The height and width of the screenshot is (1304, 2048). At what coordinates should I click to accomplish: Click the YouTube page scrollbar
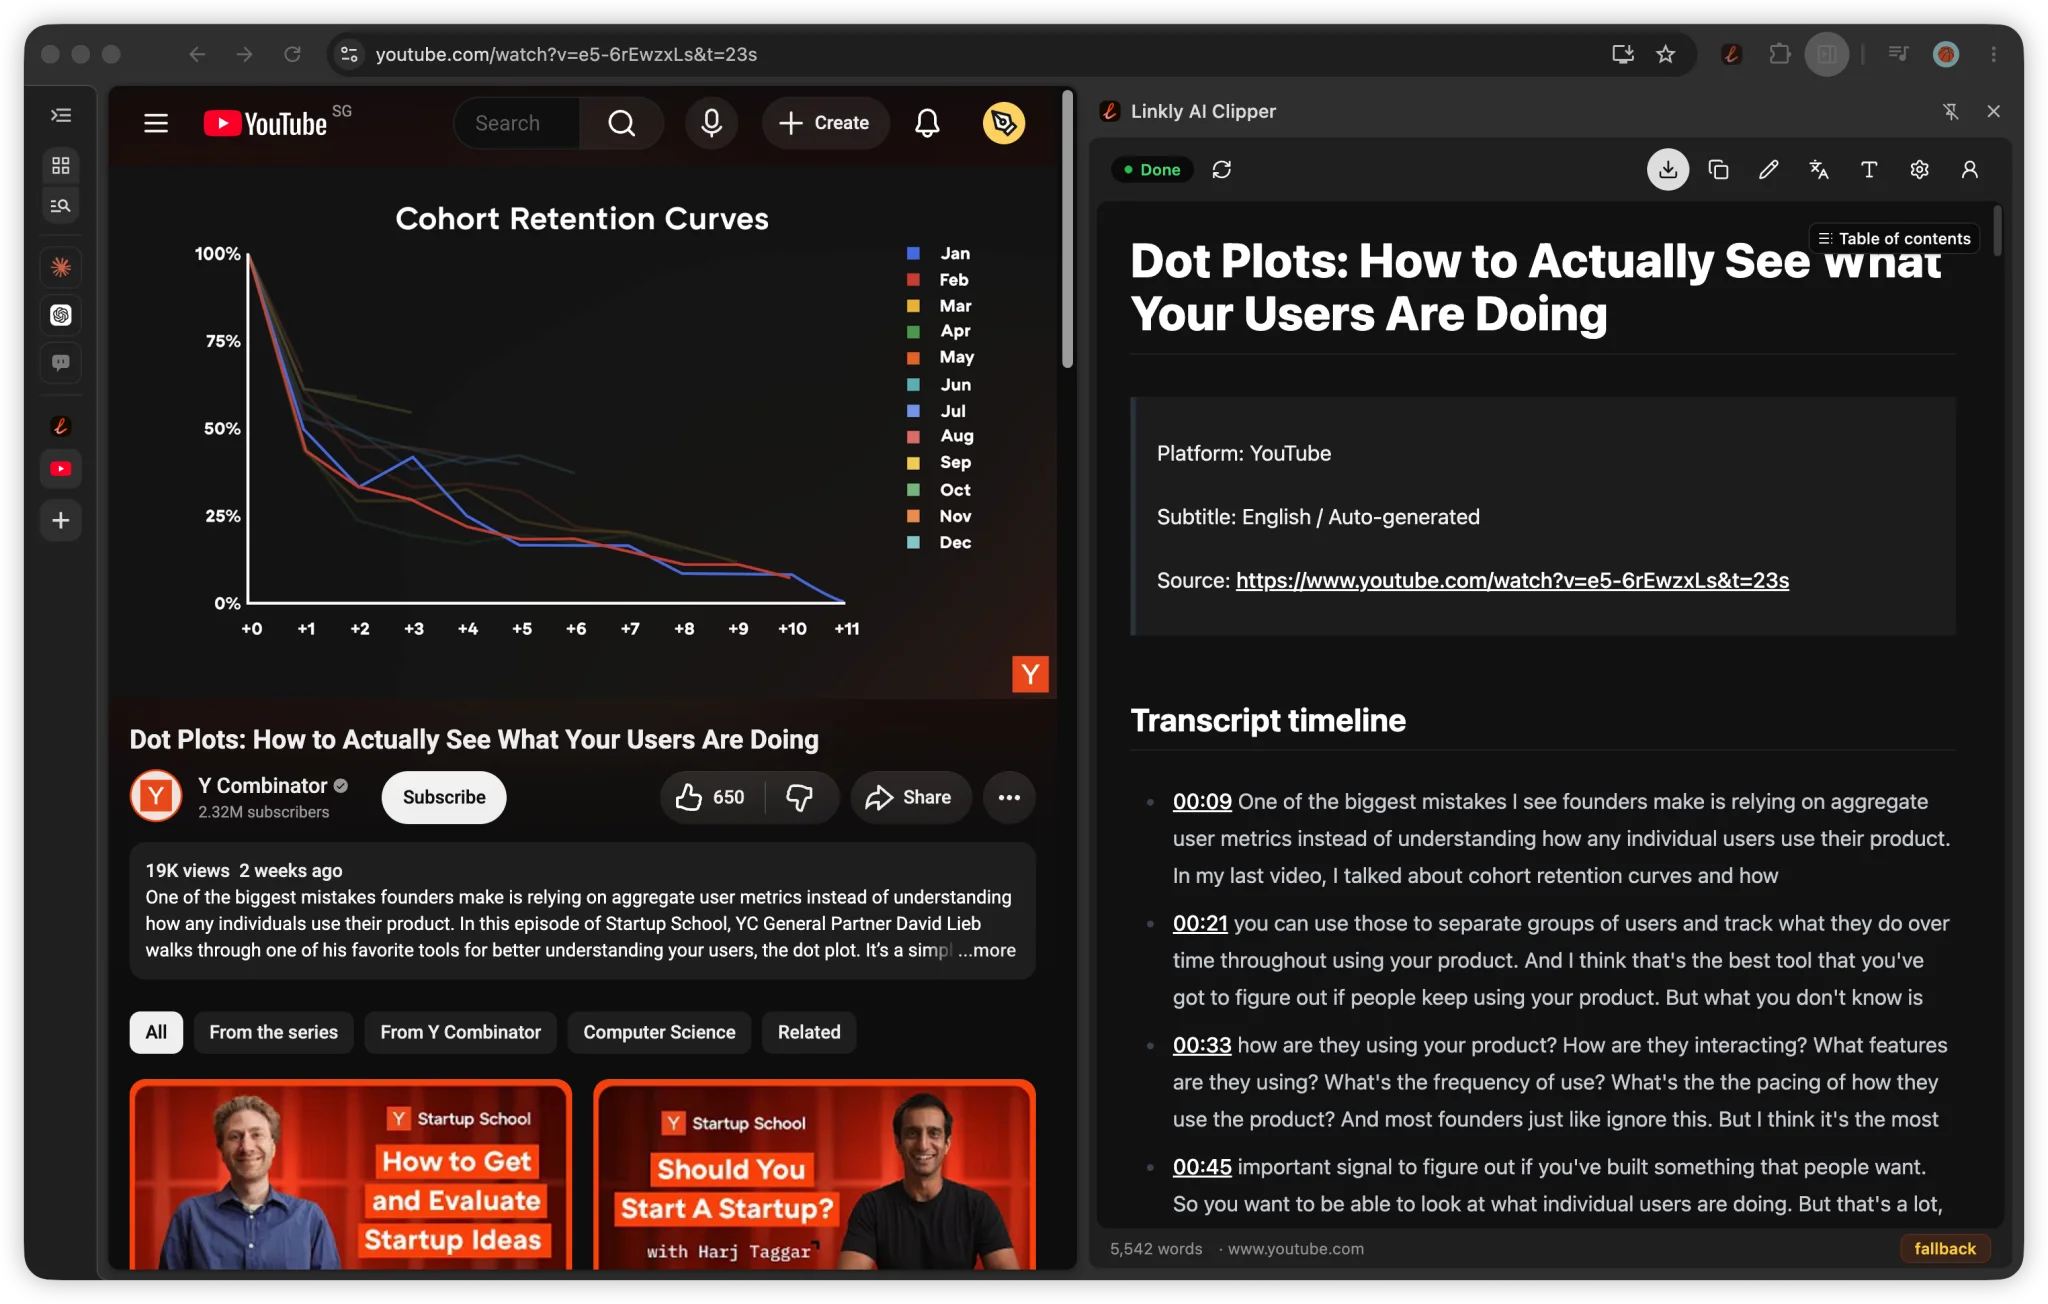[x=1068, y=230]
